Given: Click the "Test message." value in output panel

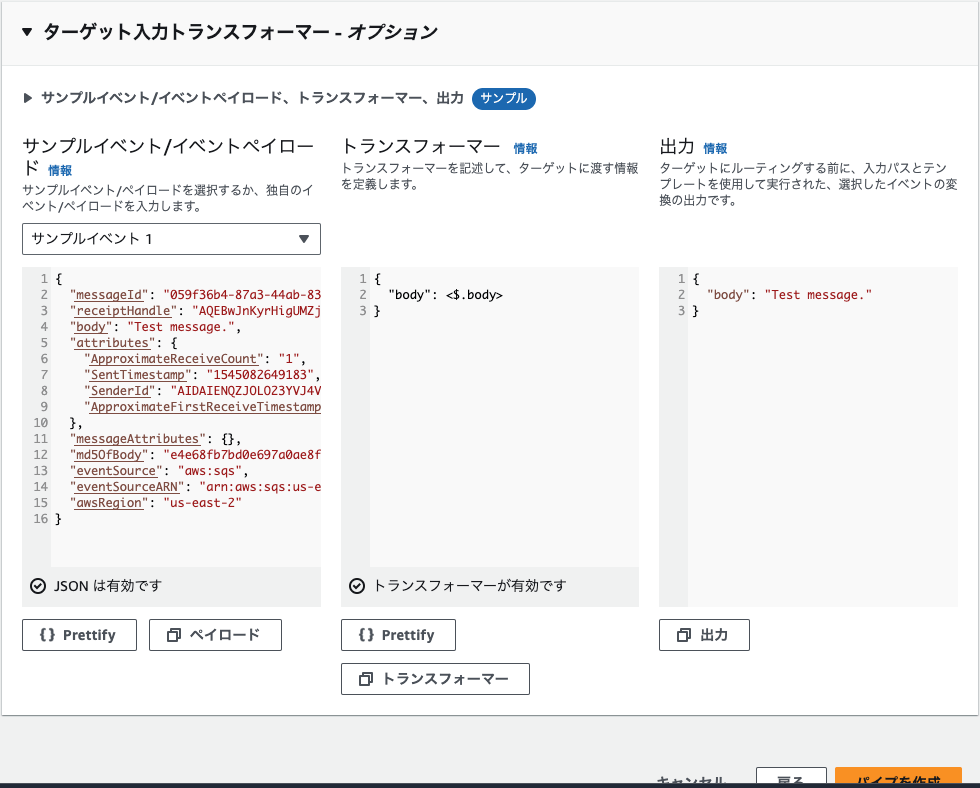Looking at the screenshot, I should pyautogui.click(x=818, y=295).
